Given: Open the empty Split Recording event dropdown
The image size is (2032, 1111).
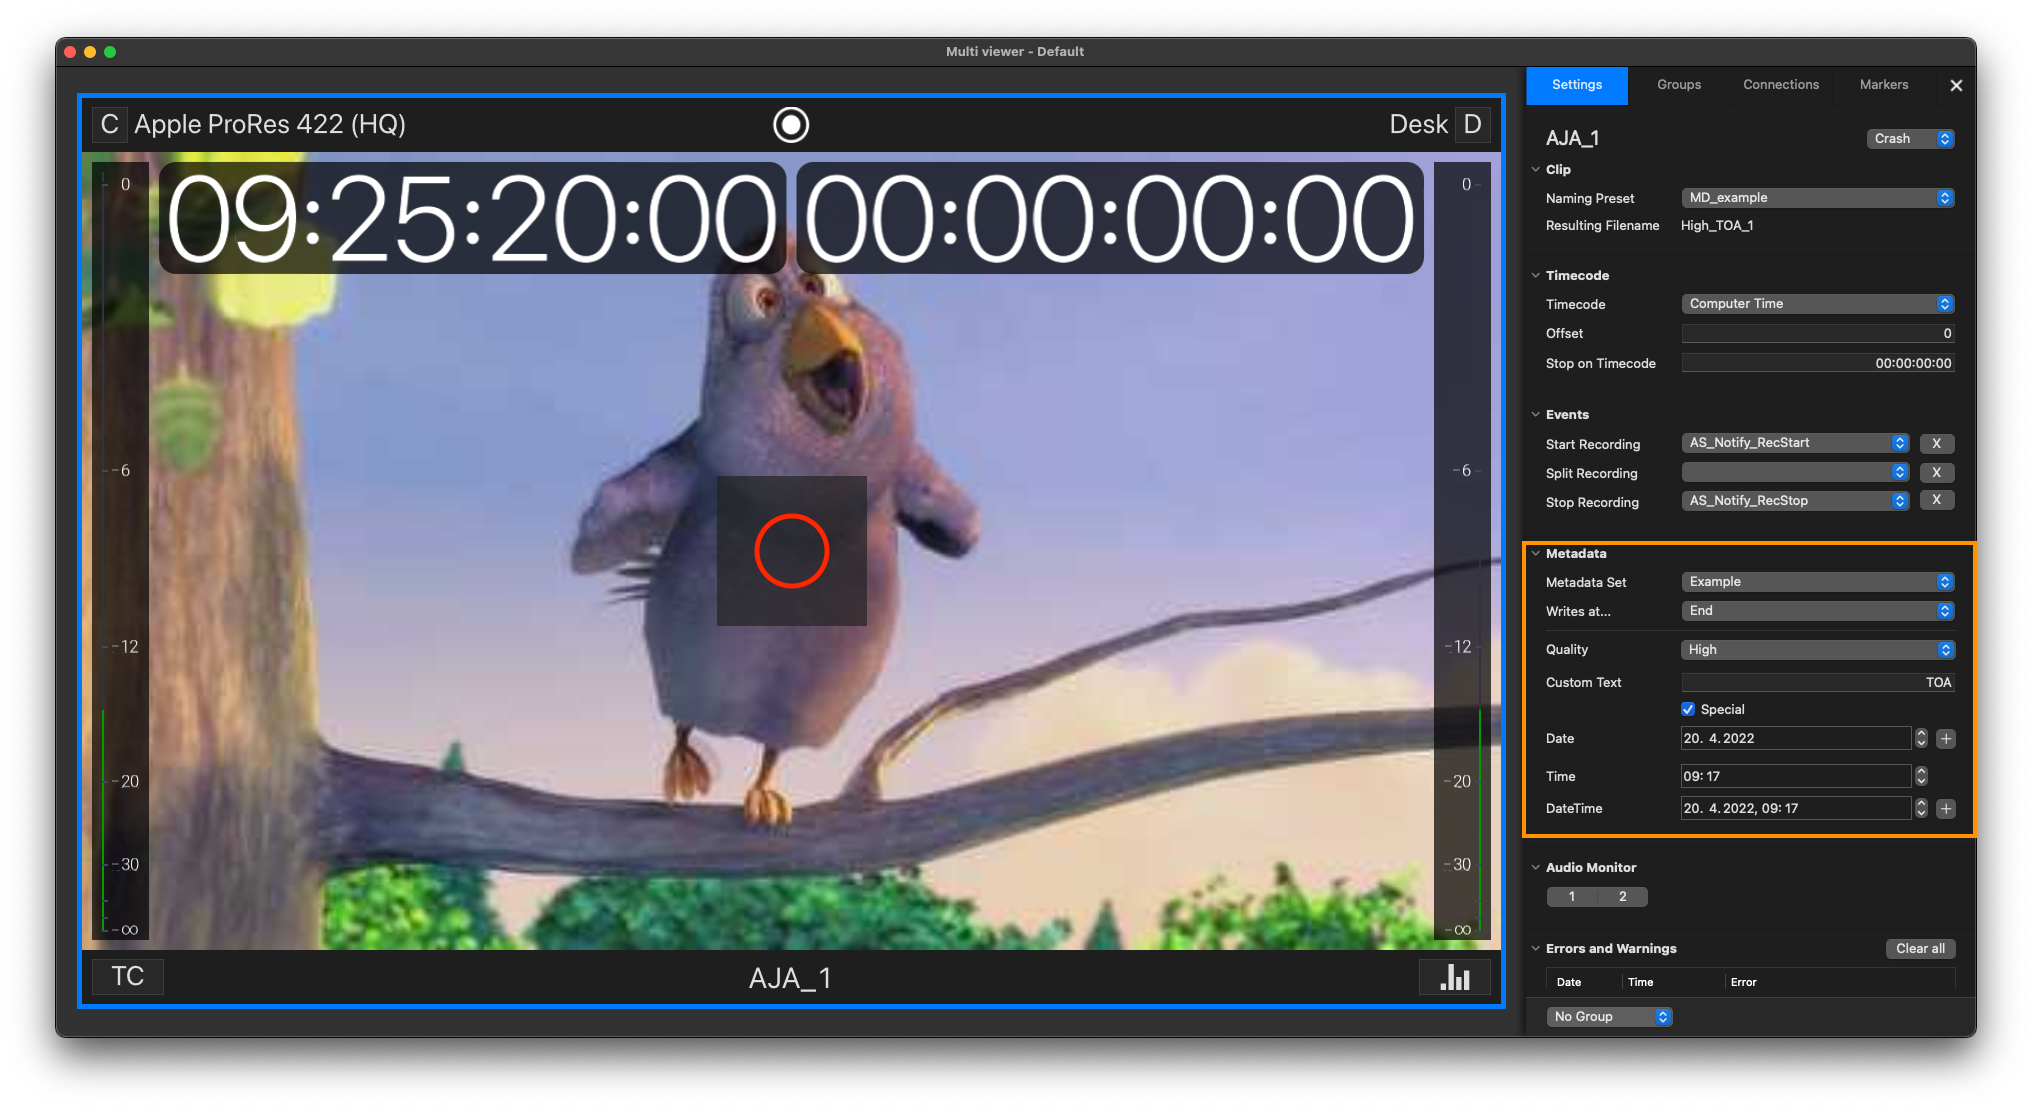Looking at the screenshot, I should [x=1795, y=472].
